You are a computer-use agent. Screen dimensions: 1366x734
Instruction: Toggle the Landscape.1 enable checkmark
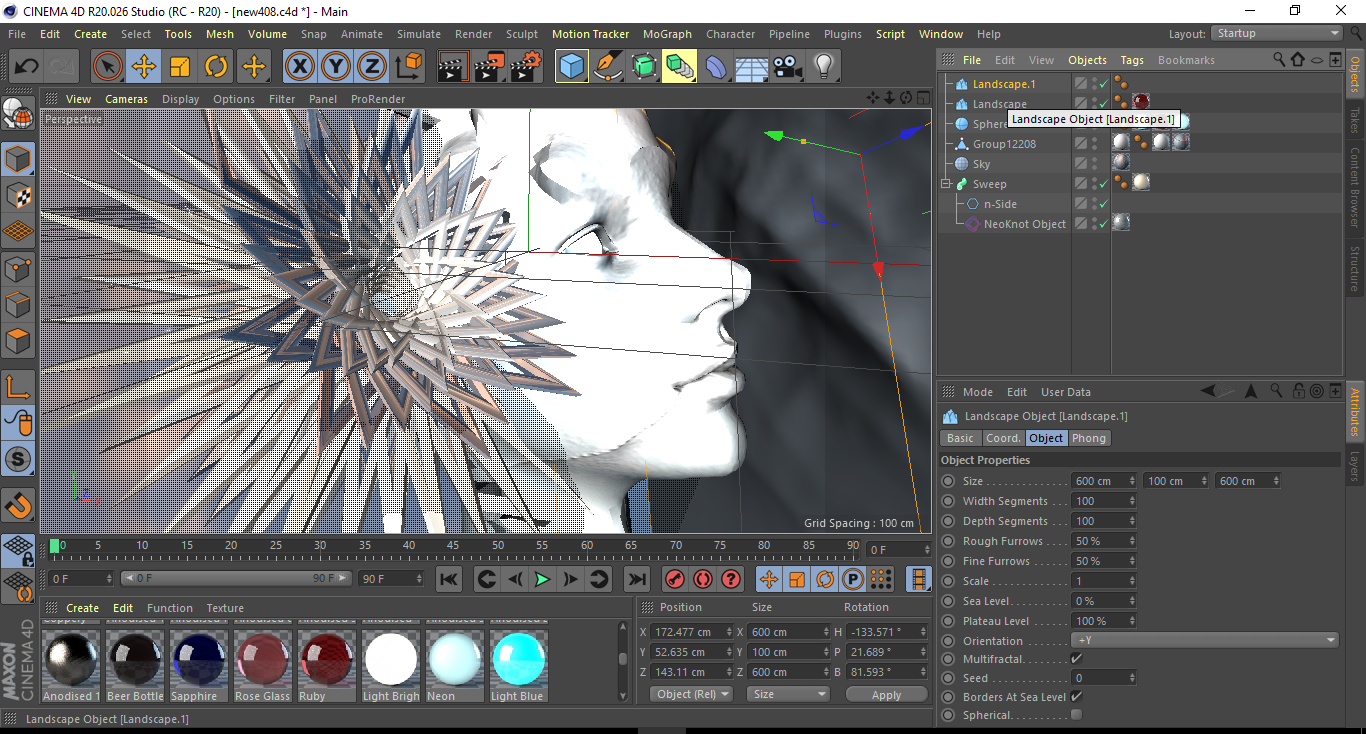pos(1102,84)
